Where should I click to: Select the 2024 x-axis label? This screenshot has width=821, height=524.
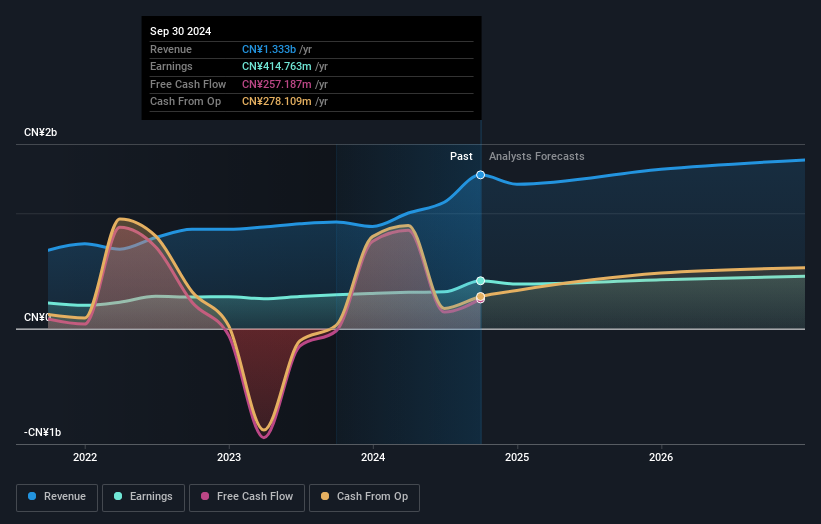[373, 457]
